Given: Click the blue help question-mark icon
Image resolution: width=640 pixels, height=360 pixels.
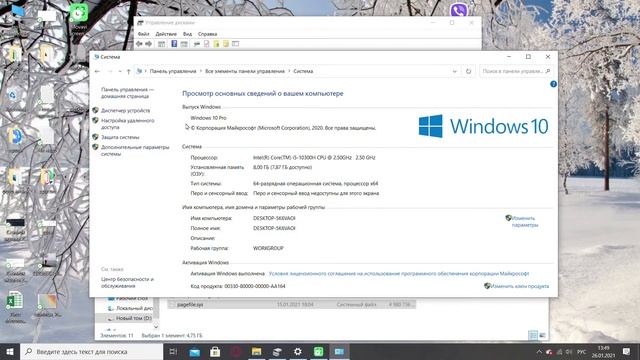Looking at the screenshot, I should point(553,84).
